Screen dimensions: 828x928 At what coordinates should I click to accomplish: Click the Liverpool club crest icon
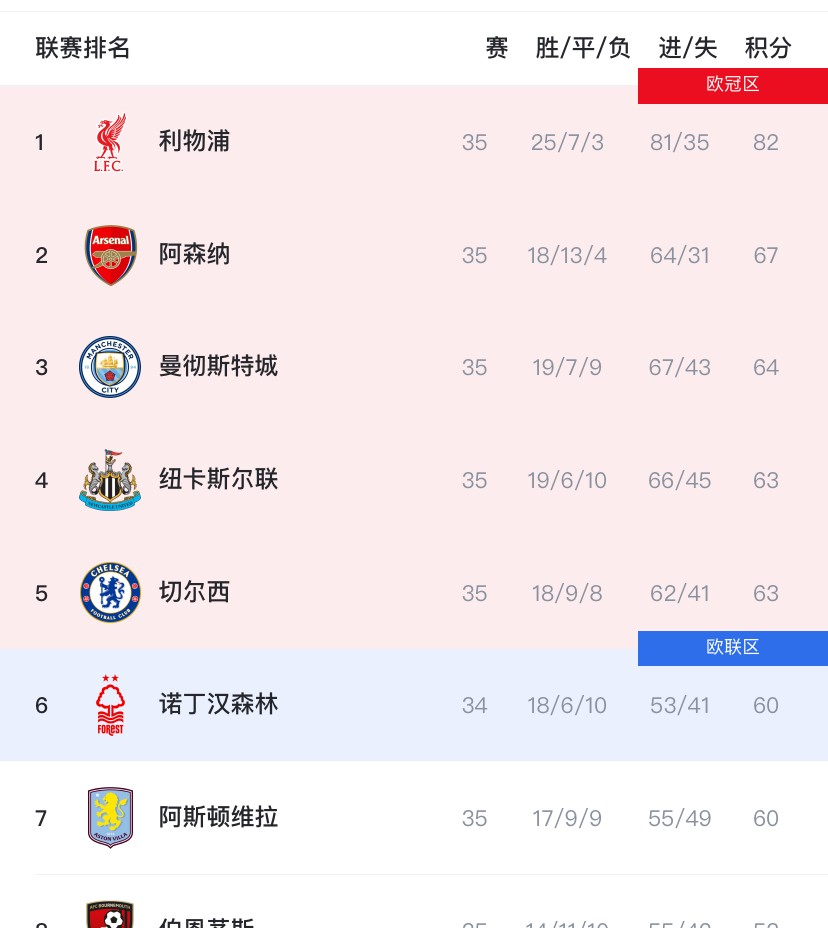(110, 142)
